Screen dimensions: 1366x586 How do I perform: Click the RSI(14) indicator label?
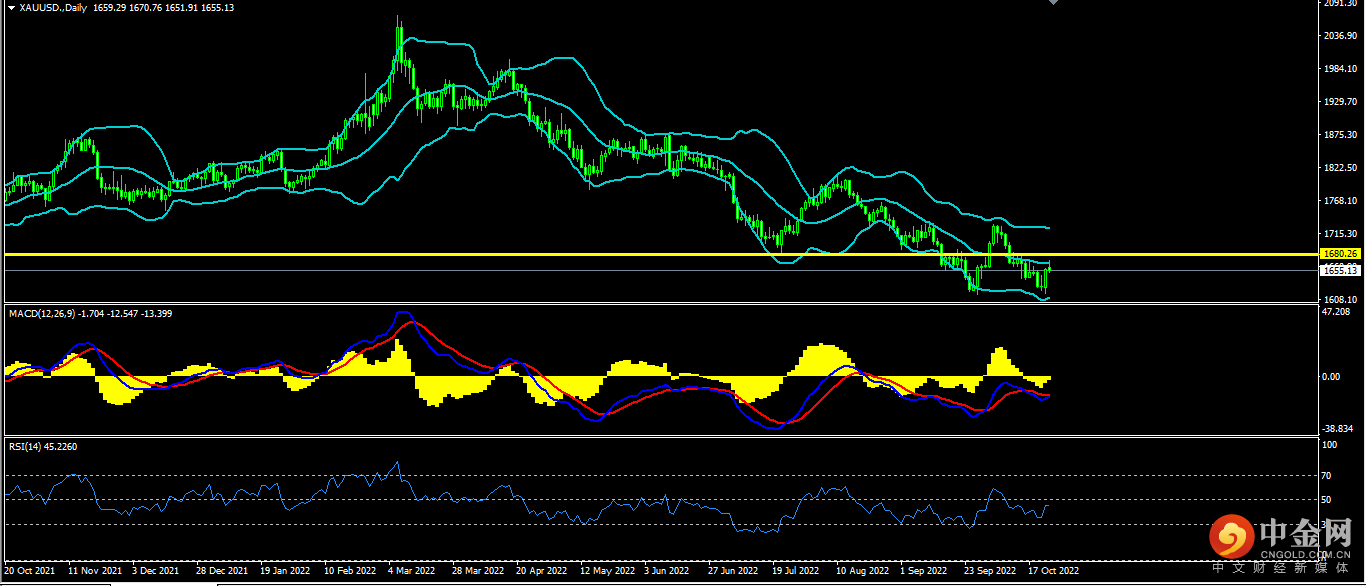click(x=27, y=446)
